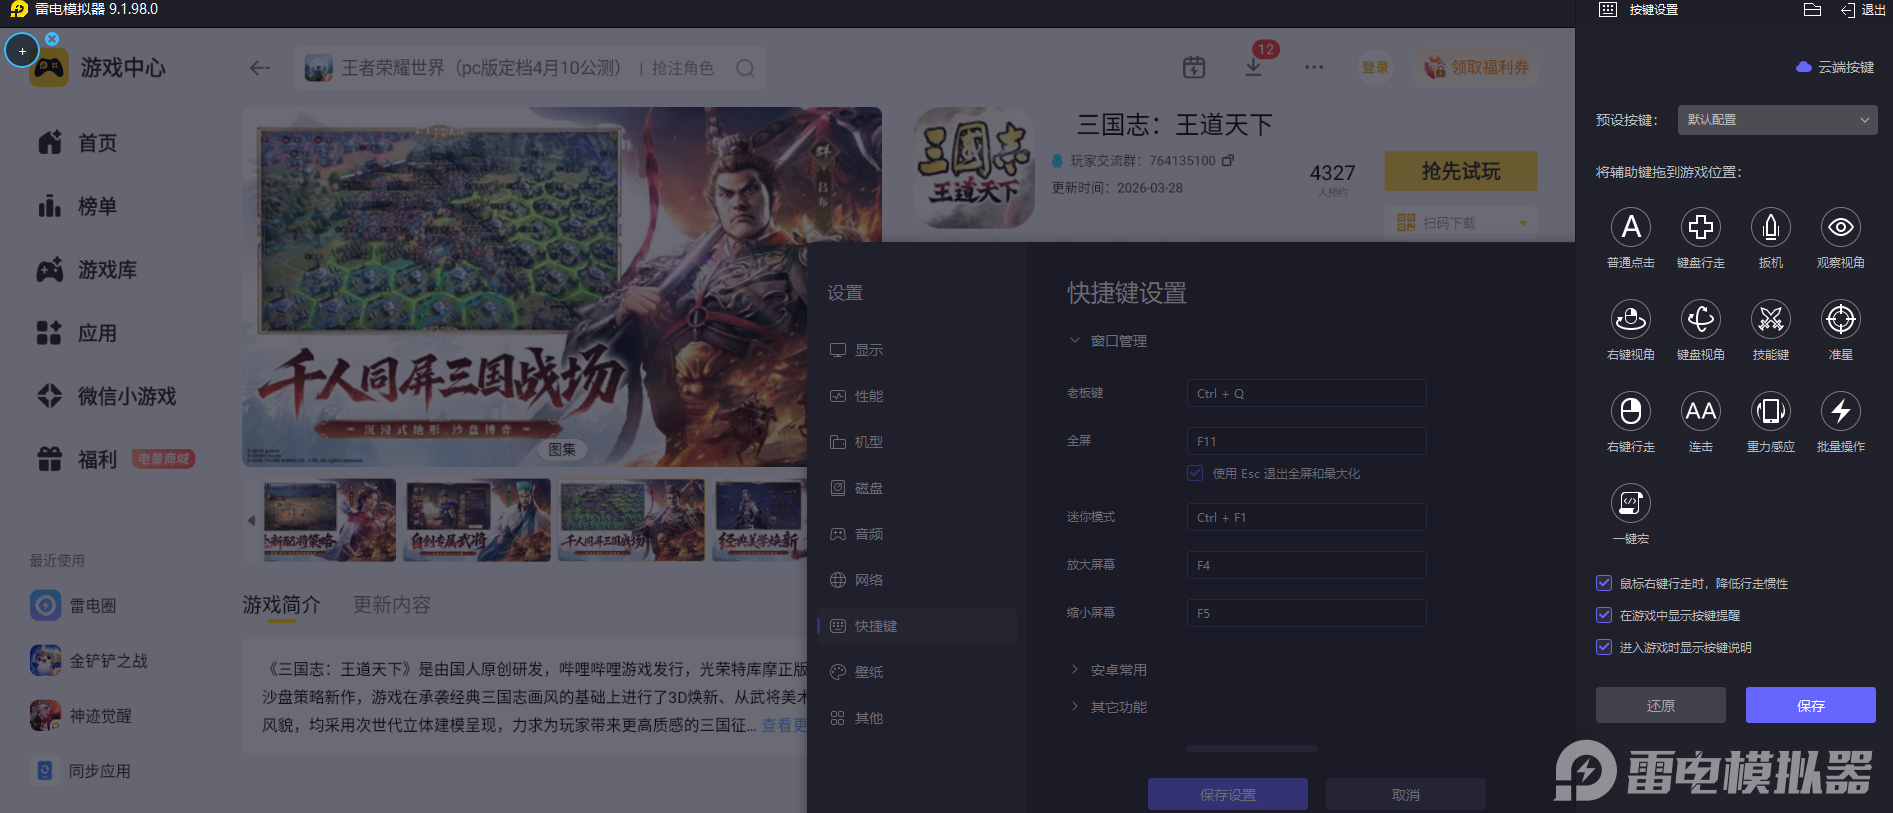Open 显示 settings category
Viewport: 1893px width, 813px height.
917,350
